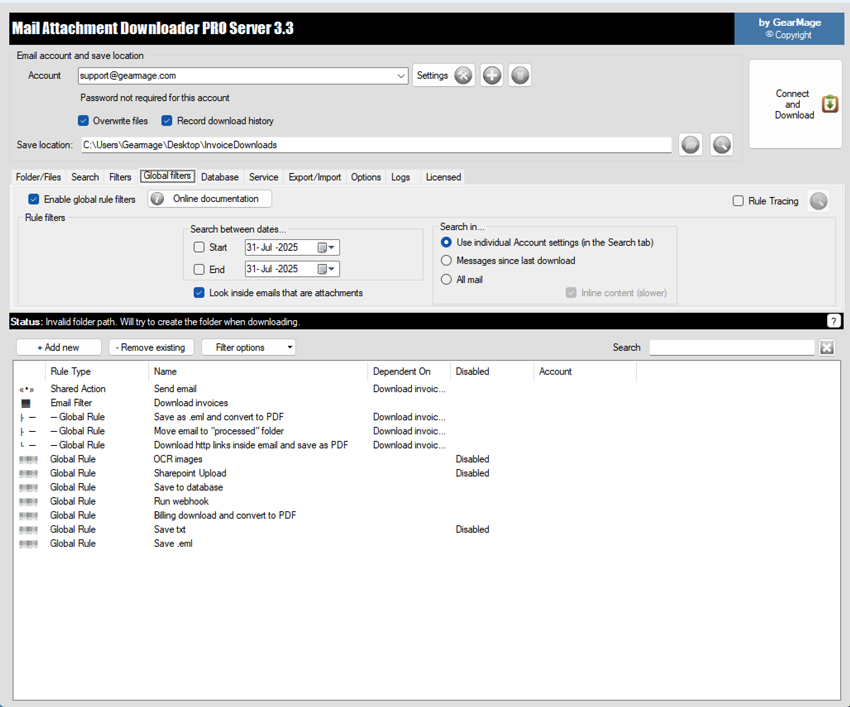Delete the account using the trash icon

click(520, 75)
